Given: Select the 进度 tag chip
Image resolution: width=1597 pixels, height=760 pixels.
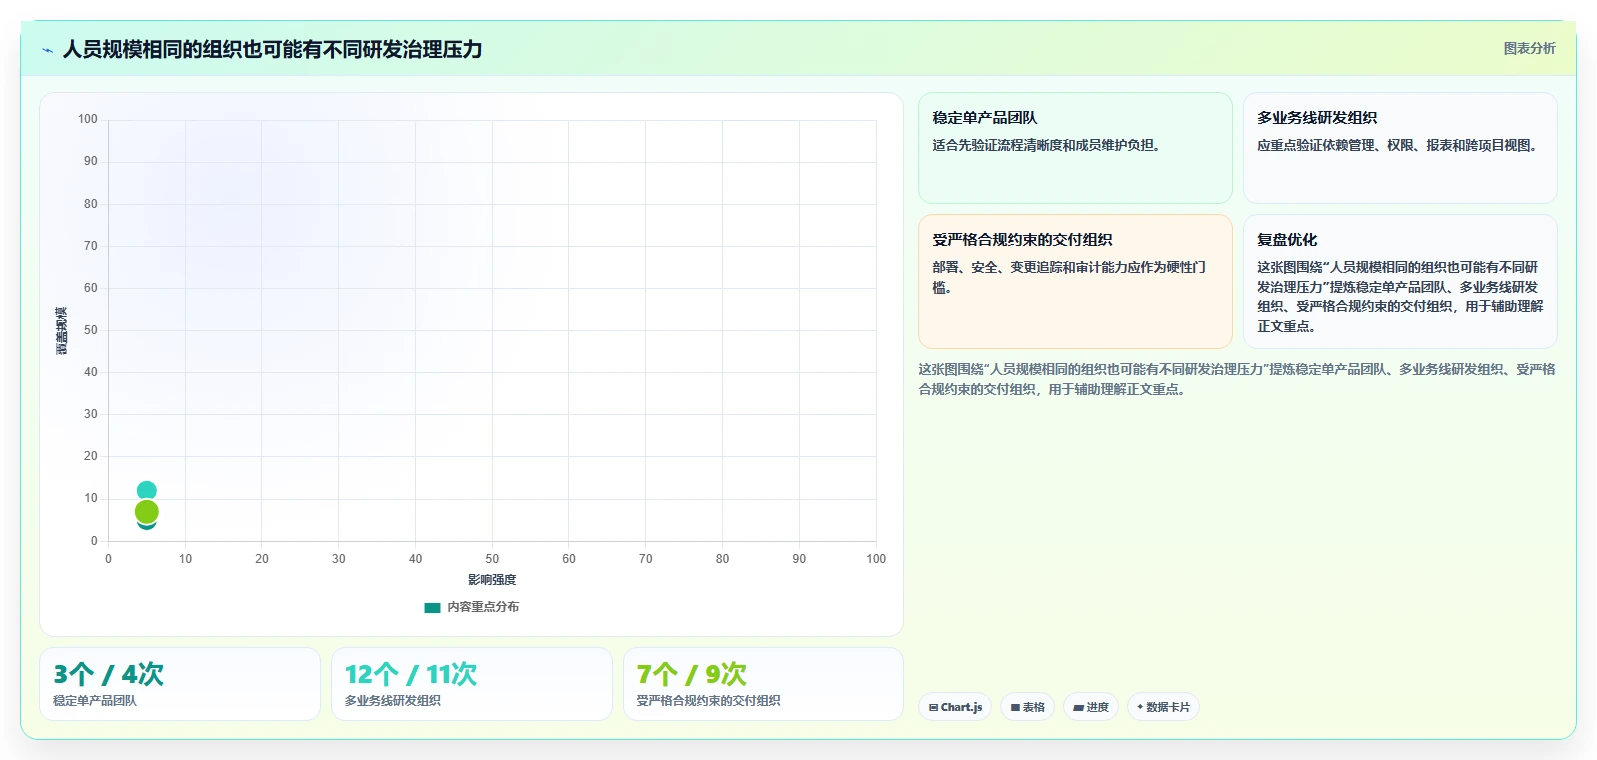Looking at the screenshot, I should point(1091,707).
